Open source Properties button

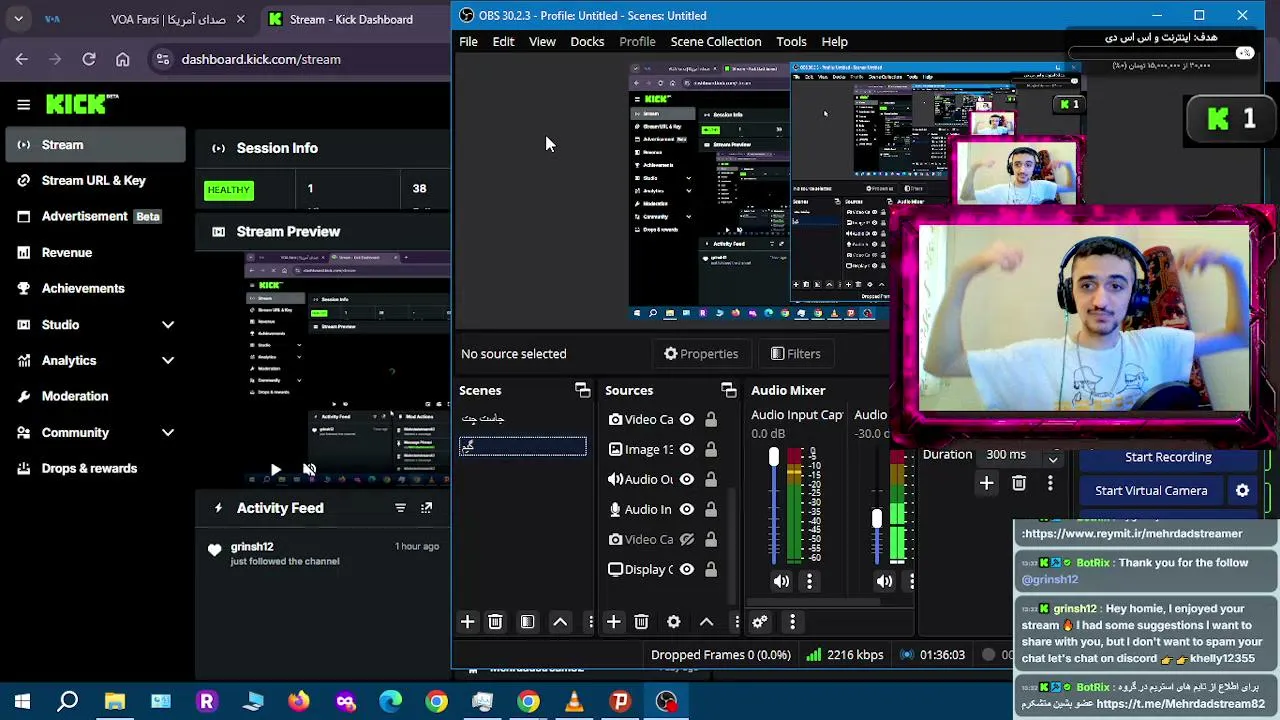click(x=701, y=354)
